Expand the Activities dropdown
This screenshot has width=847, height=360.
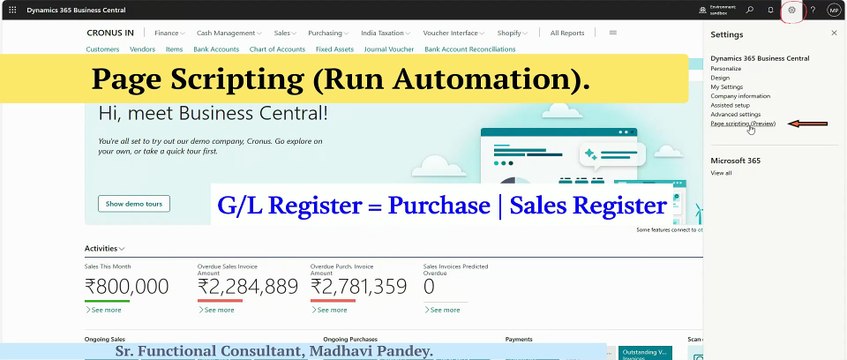105,249
